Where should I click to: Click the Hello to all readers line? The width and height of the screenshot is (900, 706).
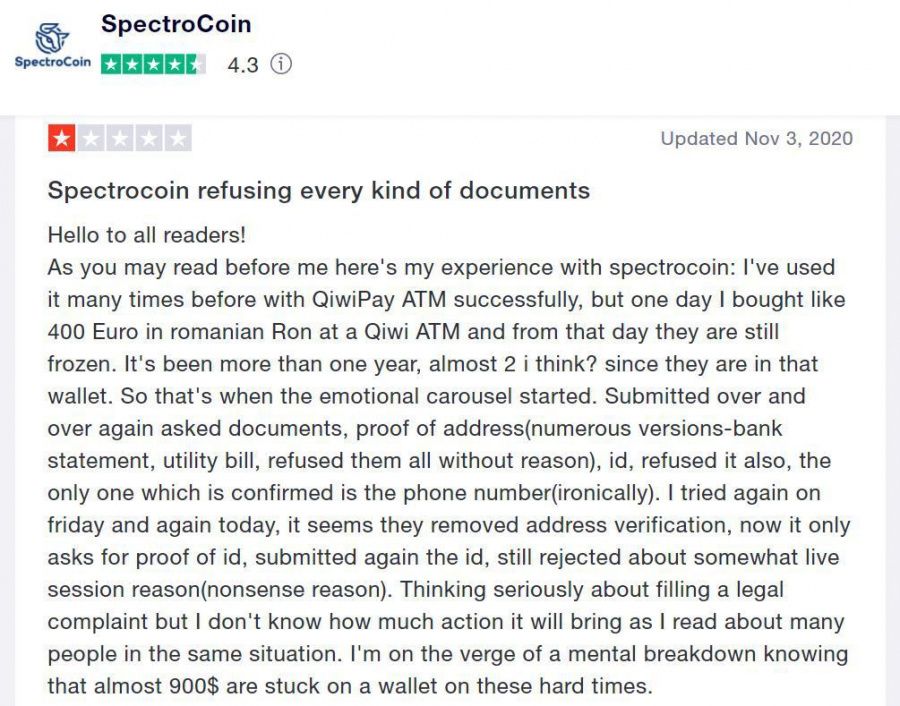coord(146,235)
